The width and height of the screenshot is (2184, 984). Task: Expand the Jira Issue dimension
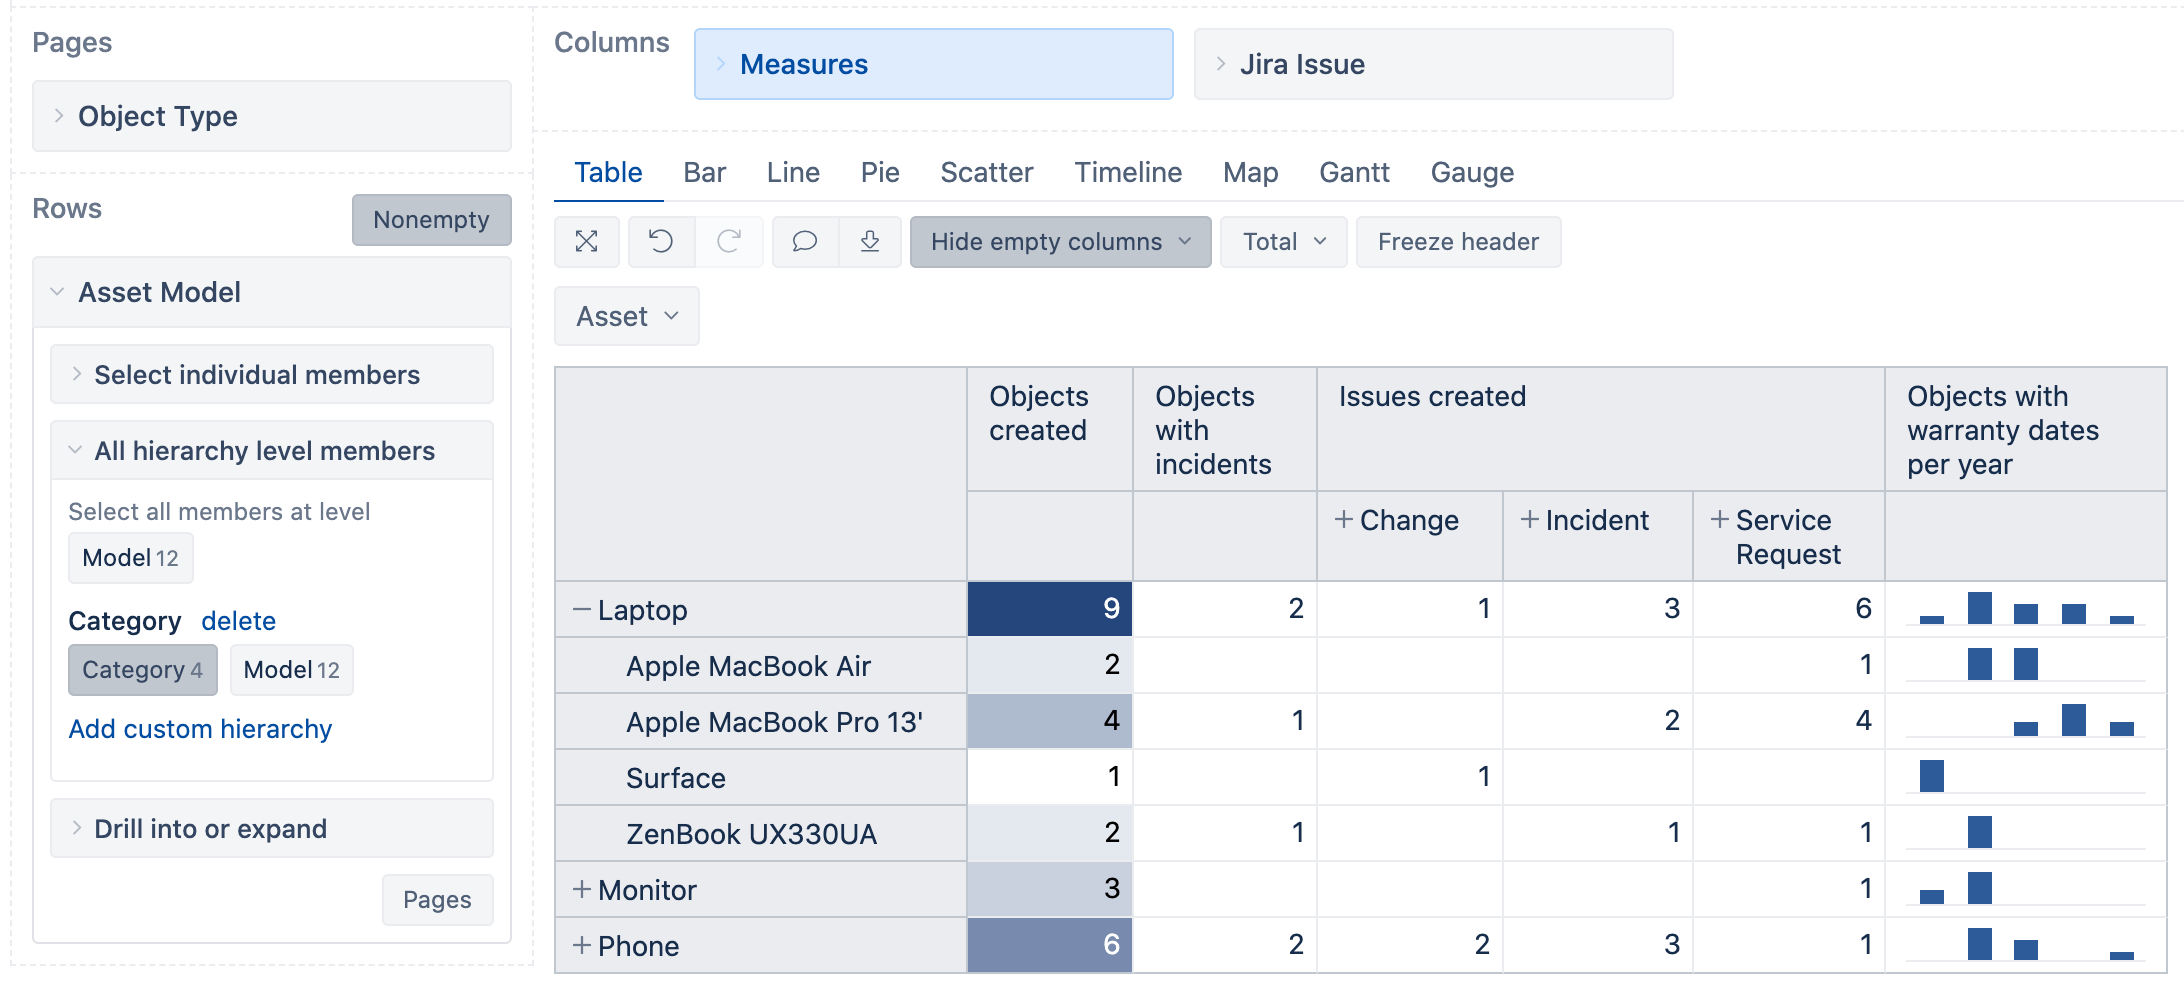(x=1434, y=64)
